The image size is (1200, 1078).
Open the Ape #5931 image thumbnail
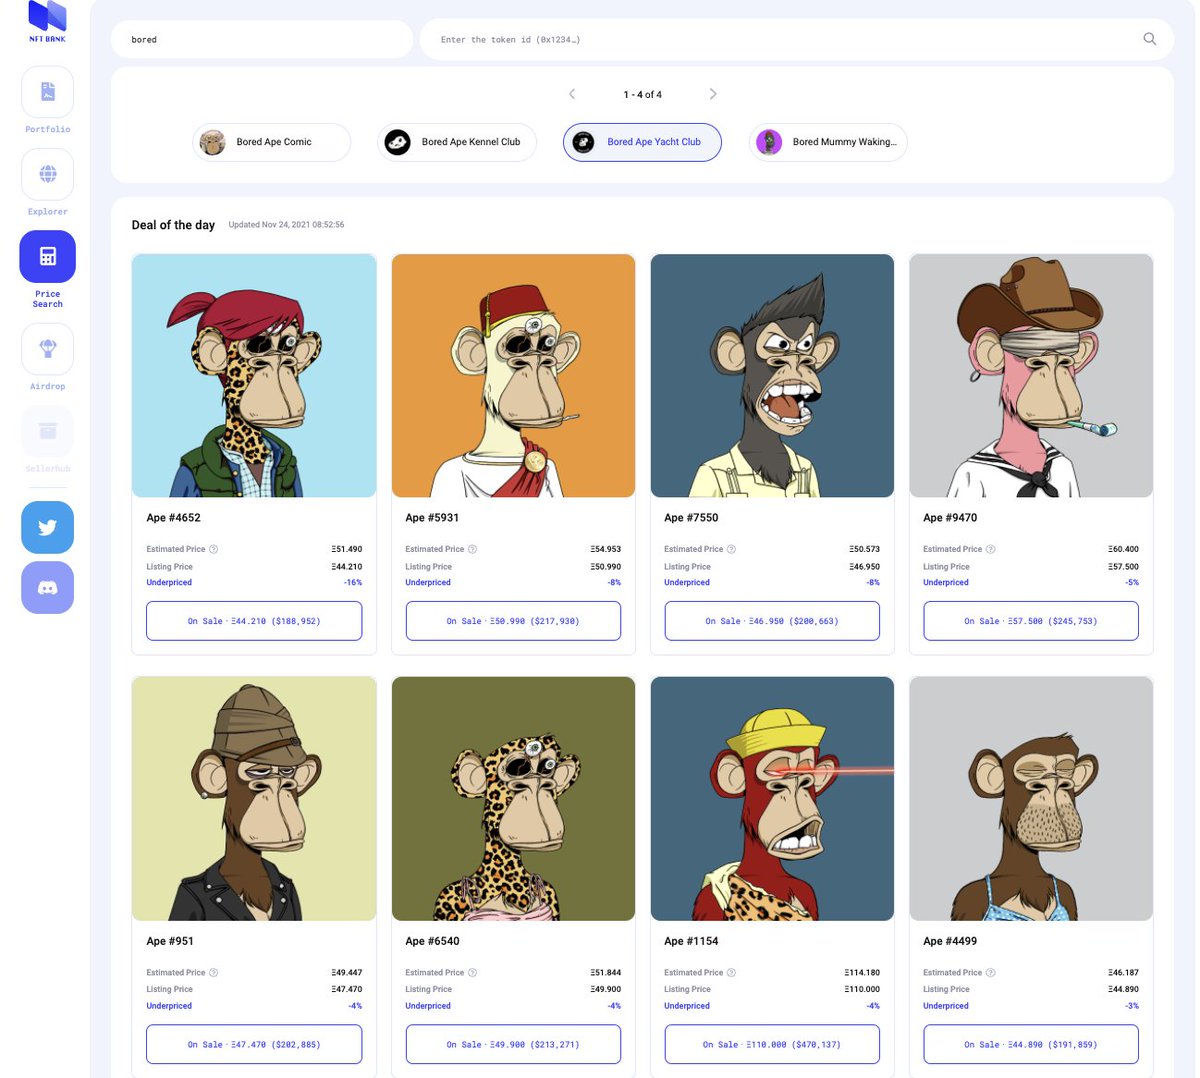pyautogui.click(x=513, y=375)
